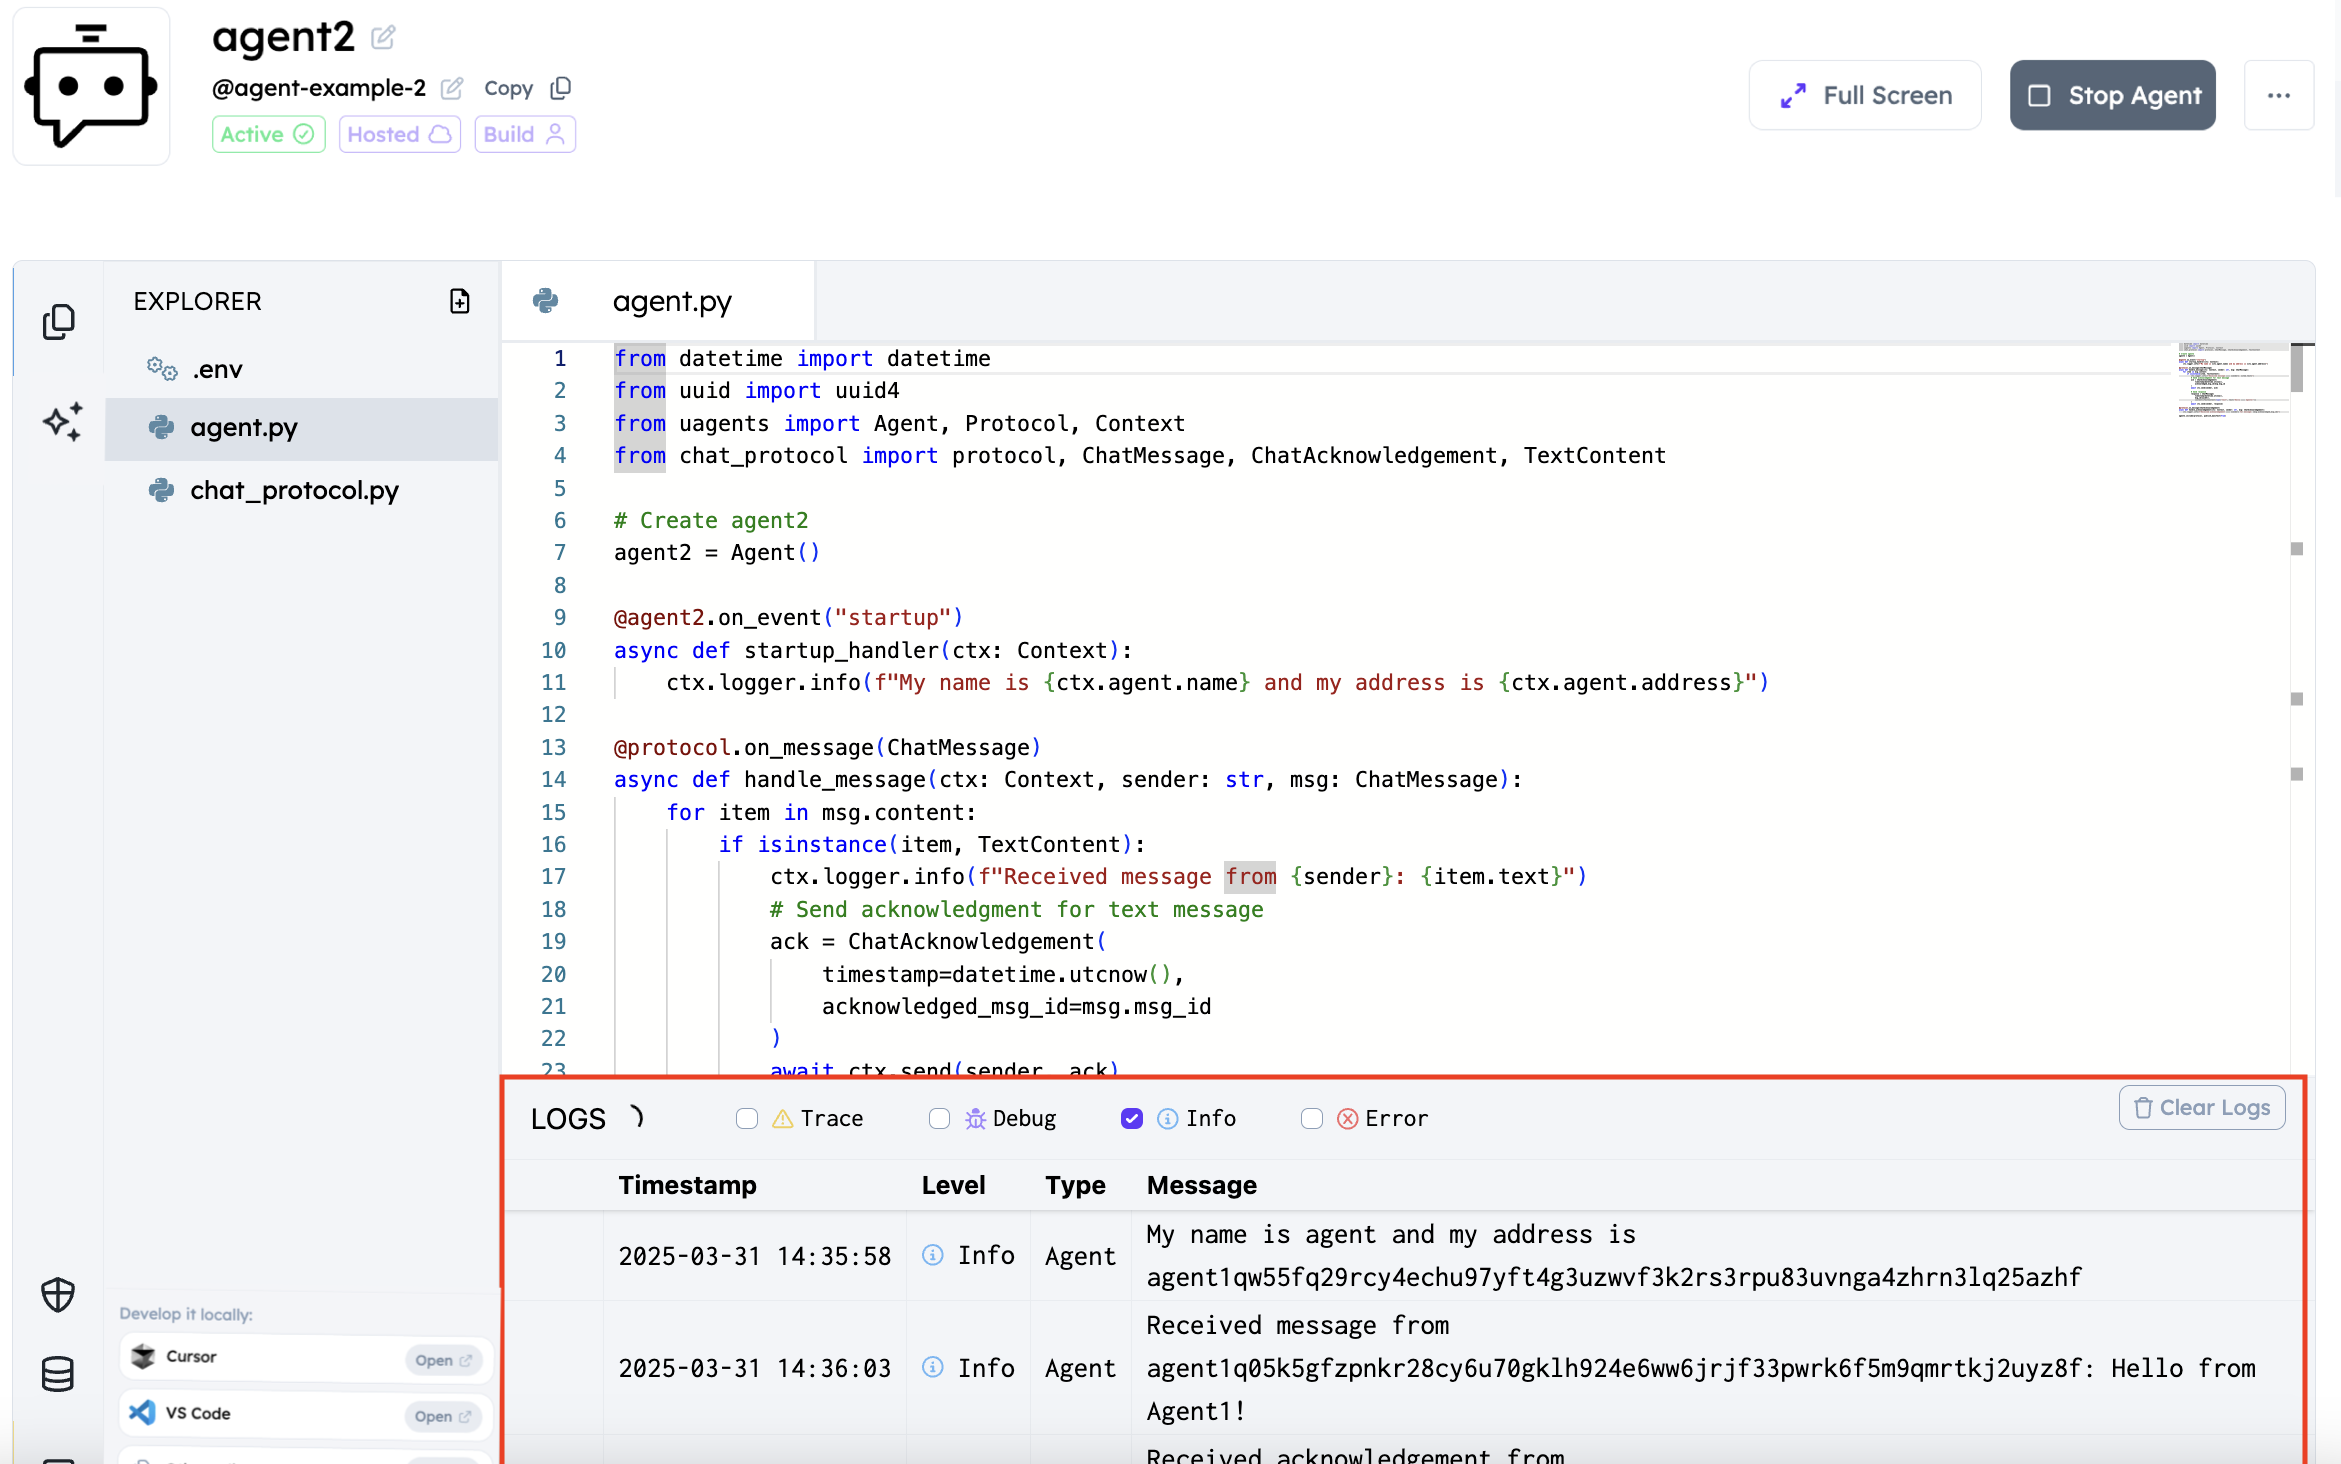The height and width of the screenshot is (1464, 2341).
Task: Disable the Info log filter
Action: (x=1132, y=1118)
